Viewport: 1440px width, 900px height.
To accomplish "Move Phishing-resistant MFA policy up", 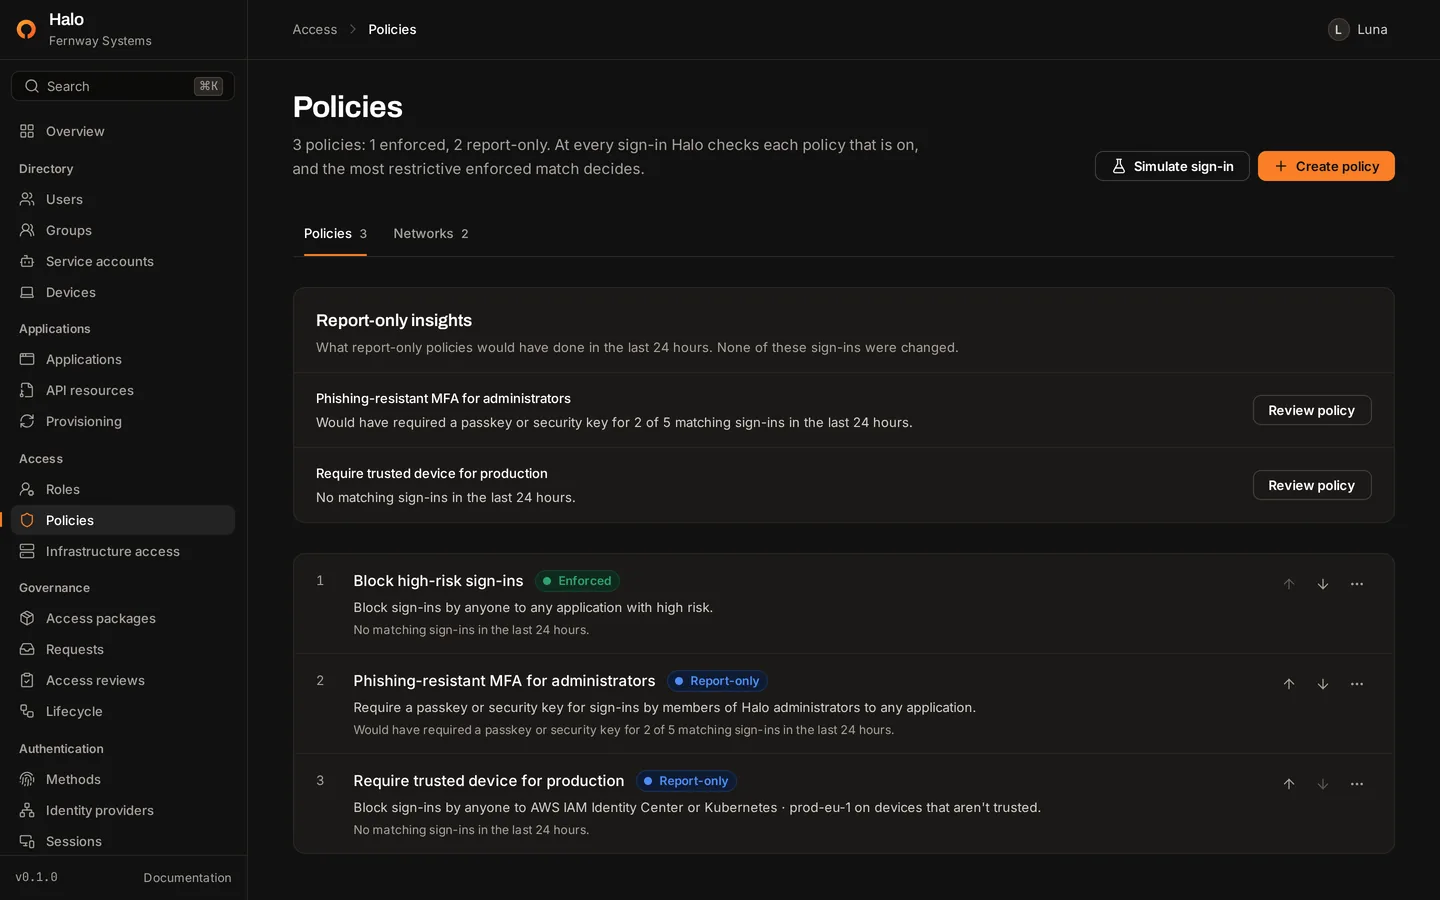I will pyautogui.click(x=1289, y=684).
